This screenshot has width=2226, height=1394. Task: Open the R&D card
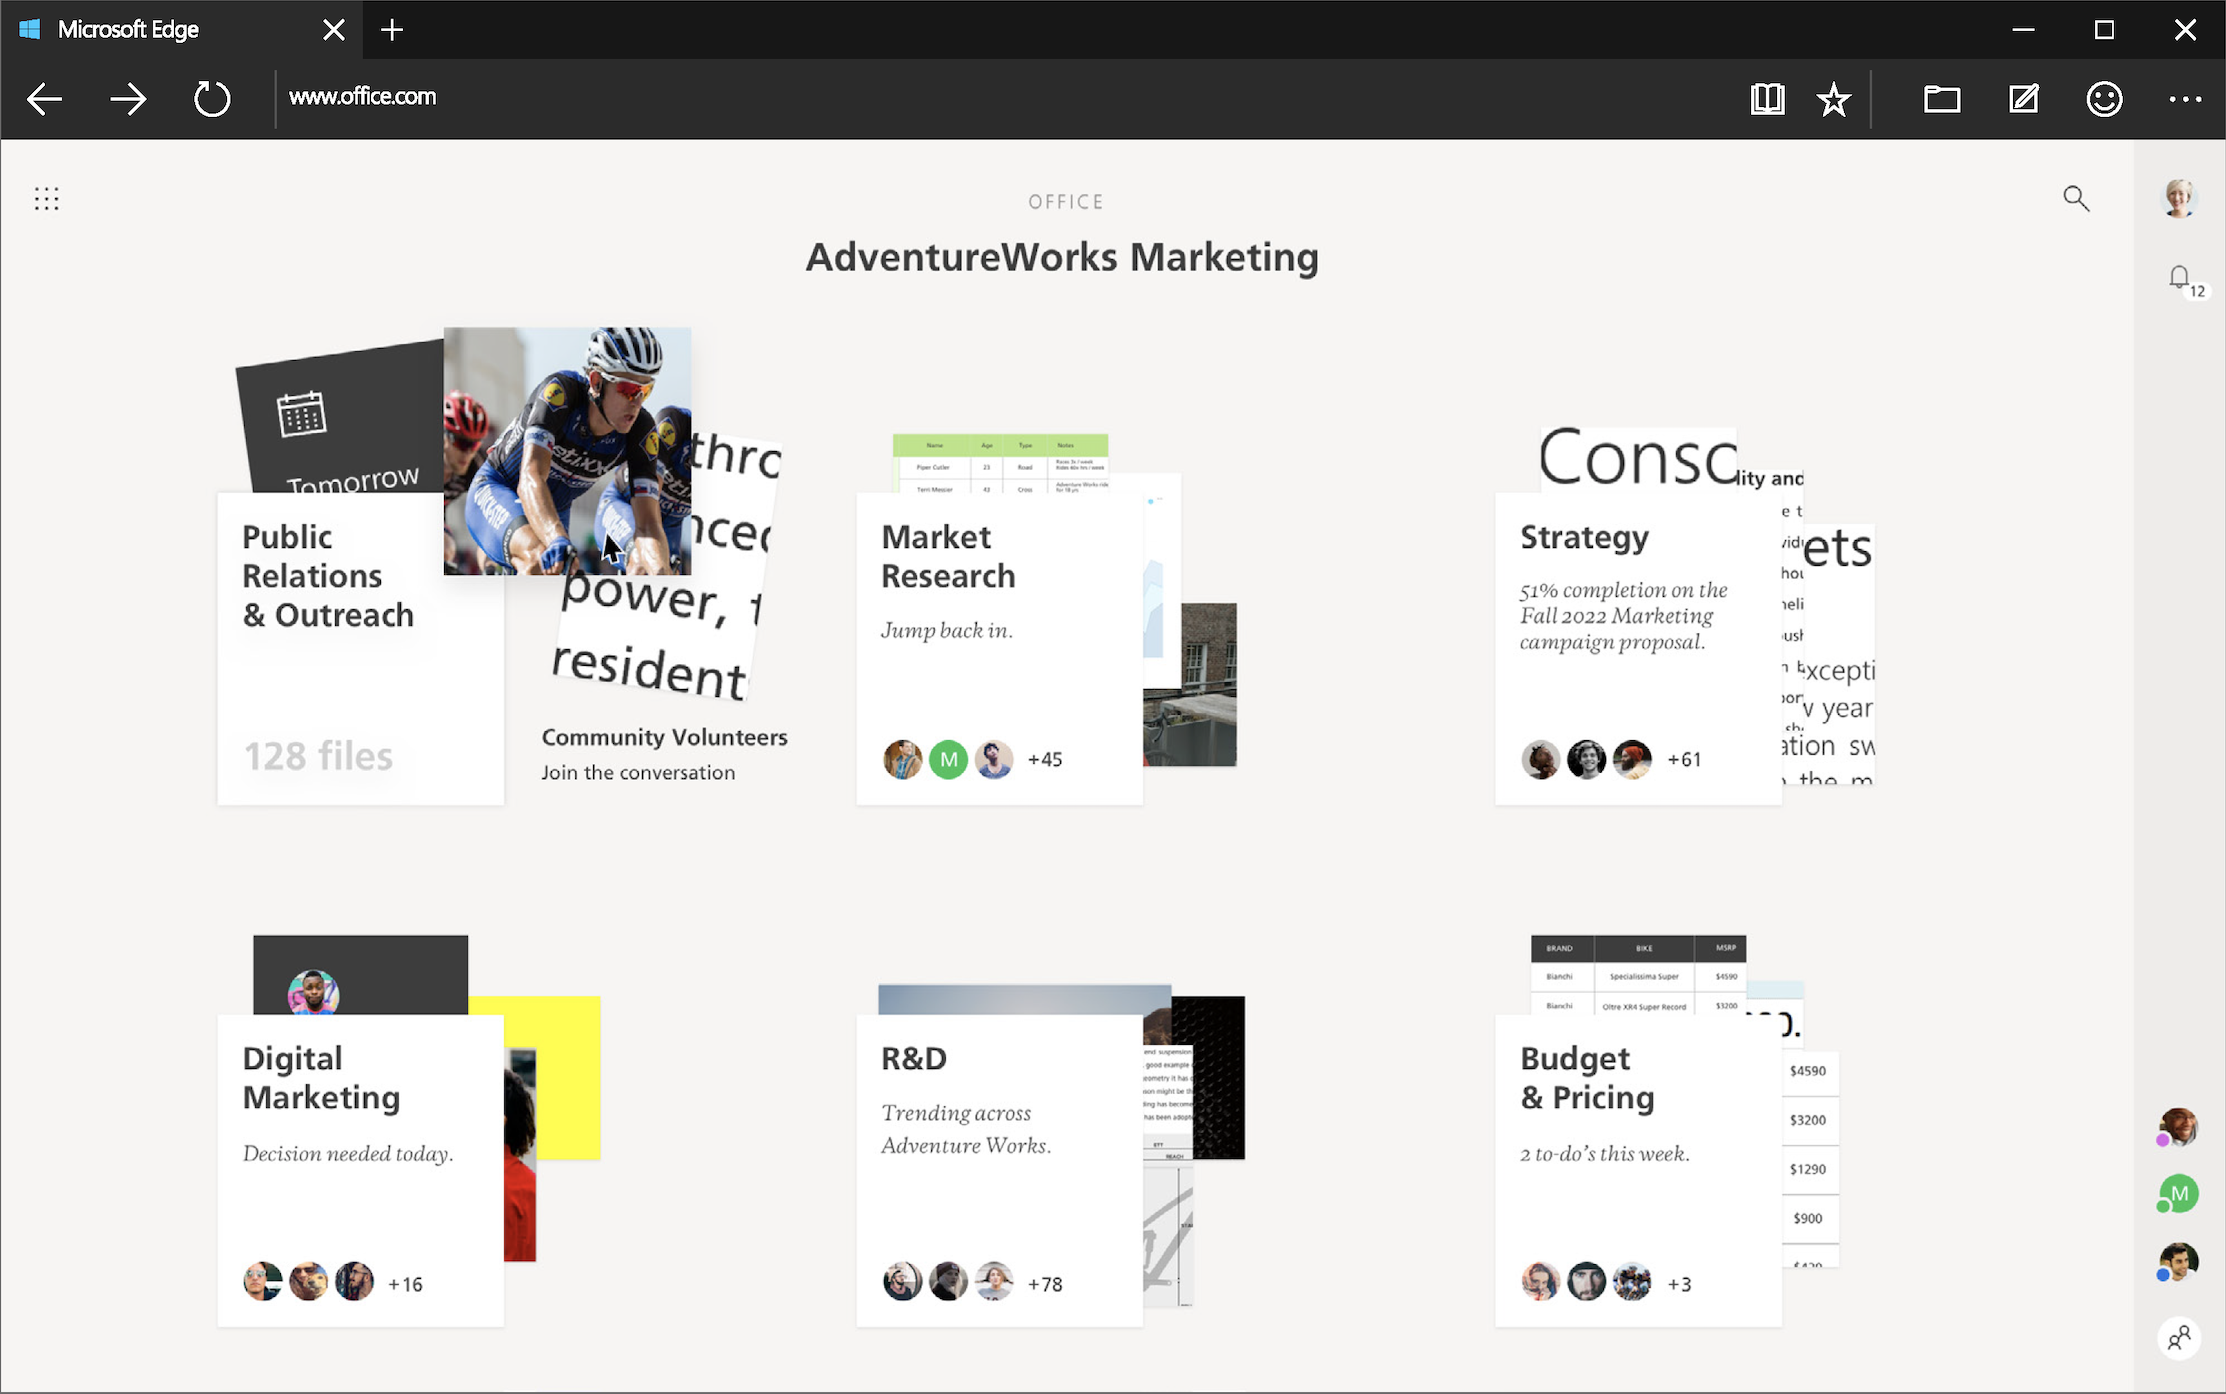tap(999, 1171)
